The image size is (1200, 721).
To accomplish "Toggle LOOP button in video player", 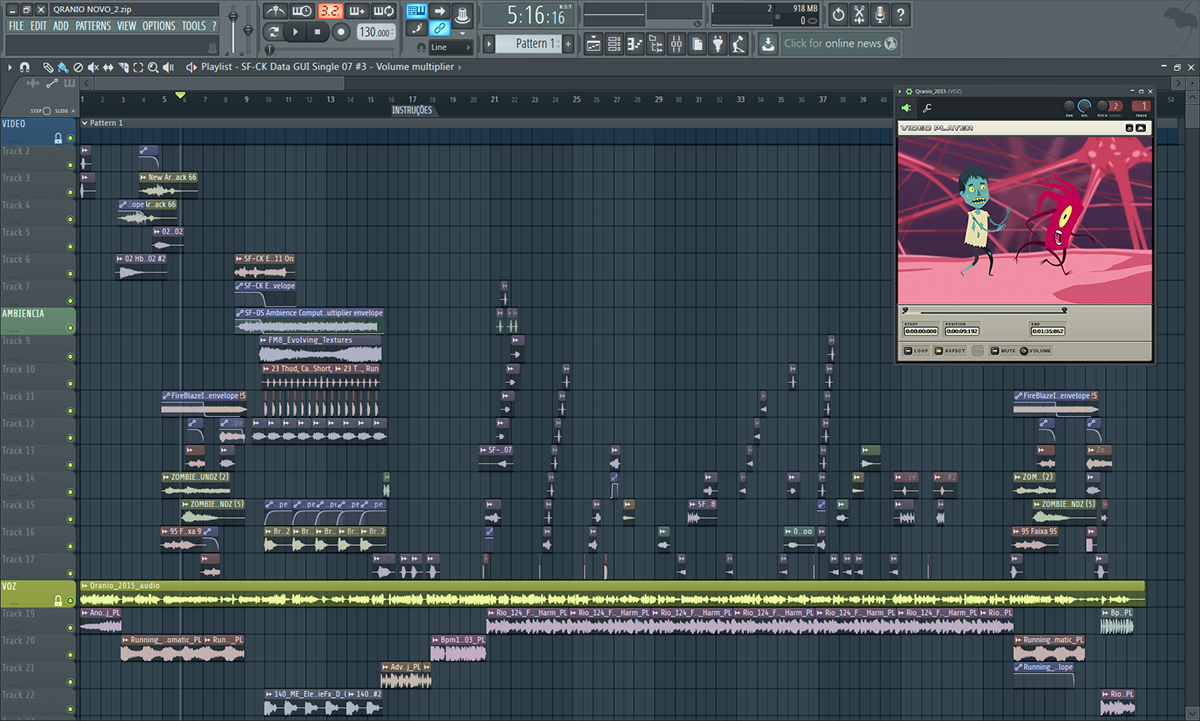I will (x=916, y=351).
